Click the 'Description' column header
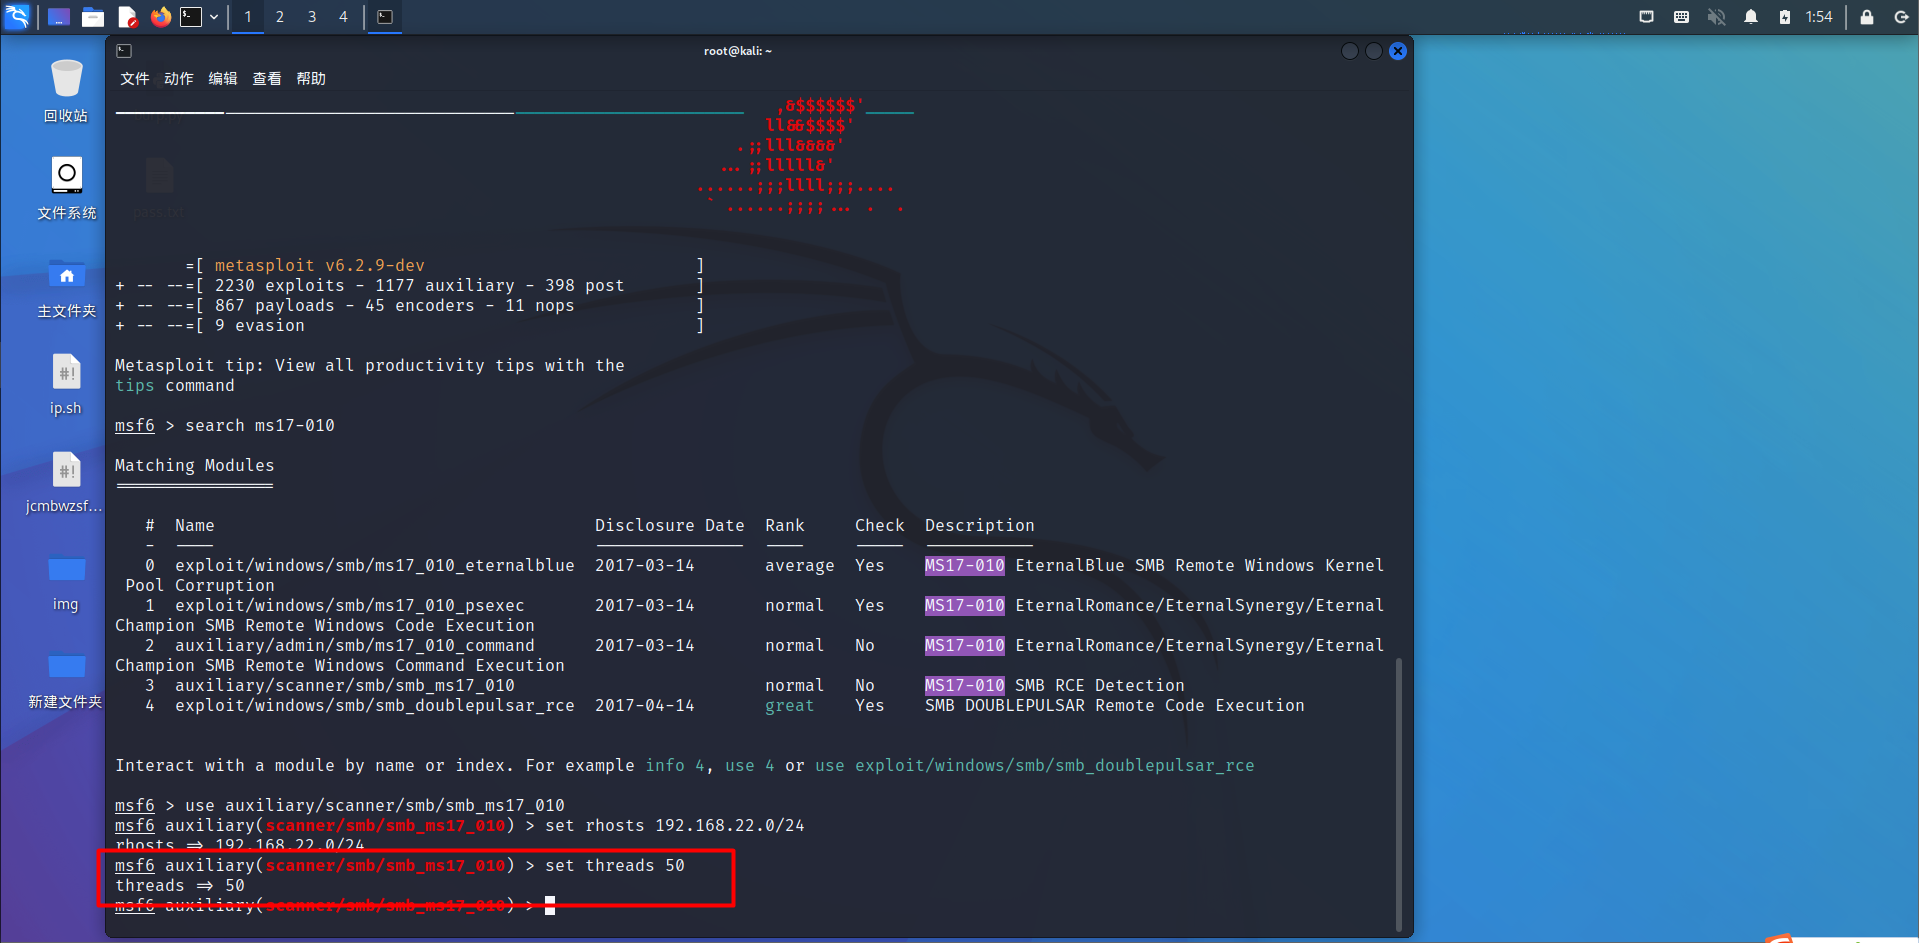This screenshot has width=1919, height=943. coord(980,526)
